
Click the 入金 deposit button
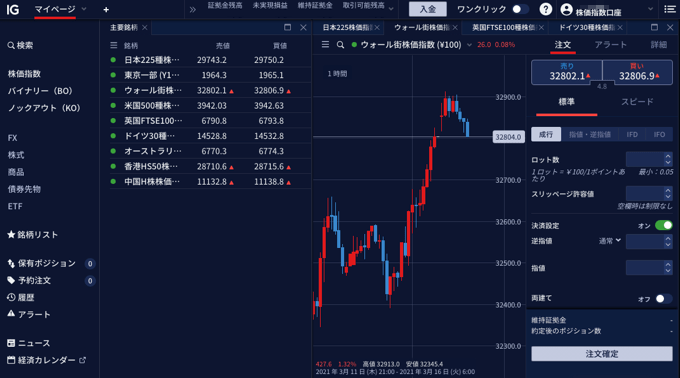point(428,9)
